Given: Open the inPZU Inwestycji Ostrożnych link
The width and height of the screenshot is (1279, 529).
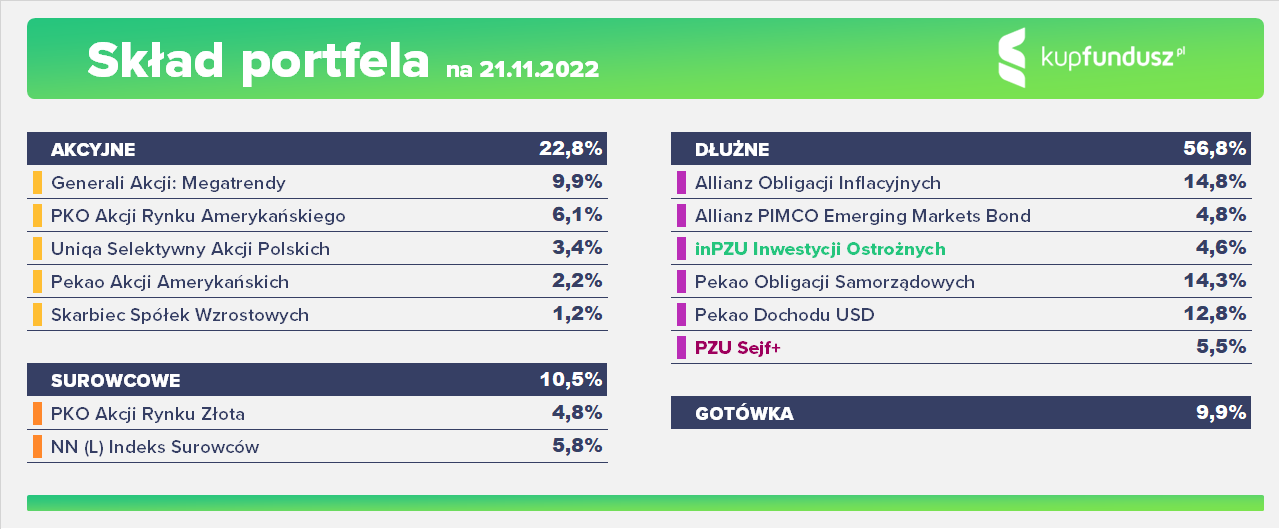Looking at the screenshot, I should tap(820, 249).
